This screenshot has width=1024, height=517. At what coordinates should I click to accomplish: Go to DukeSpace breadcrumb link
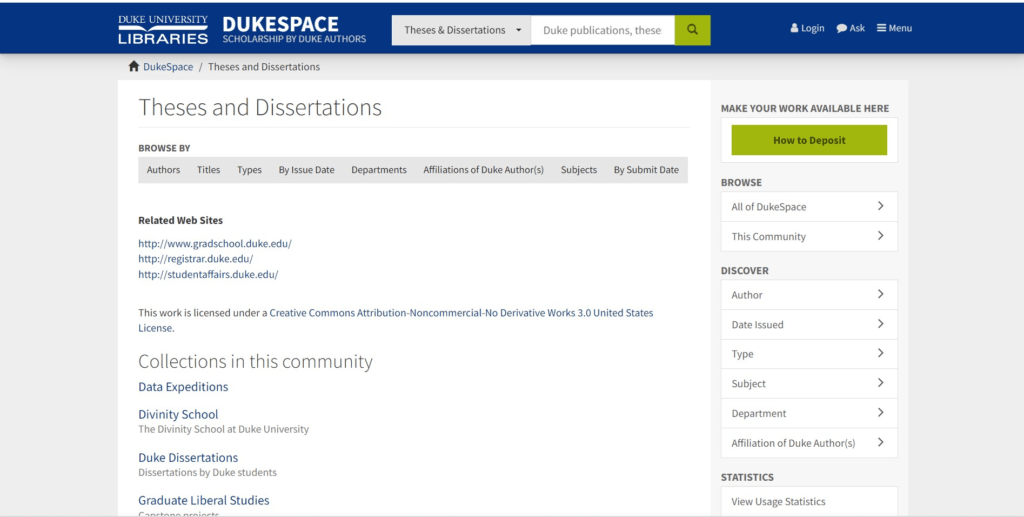(x=168, y=67)
